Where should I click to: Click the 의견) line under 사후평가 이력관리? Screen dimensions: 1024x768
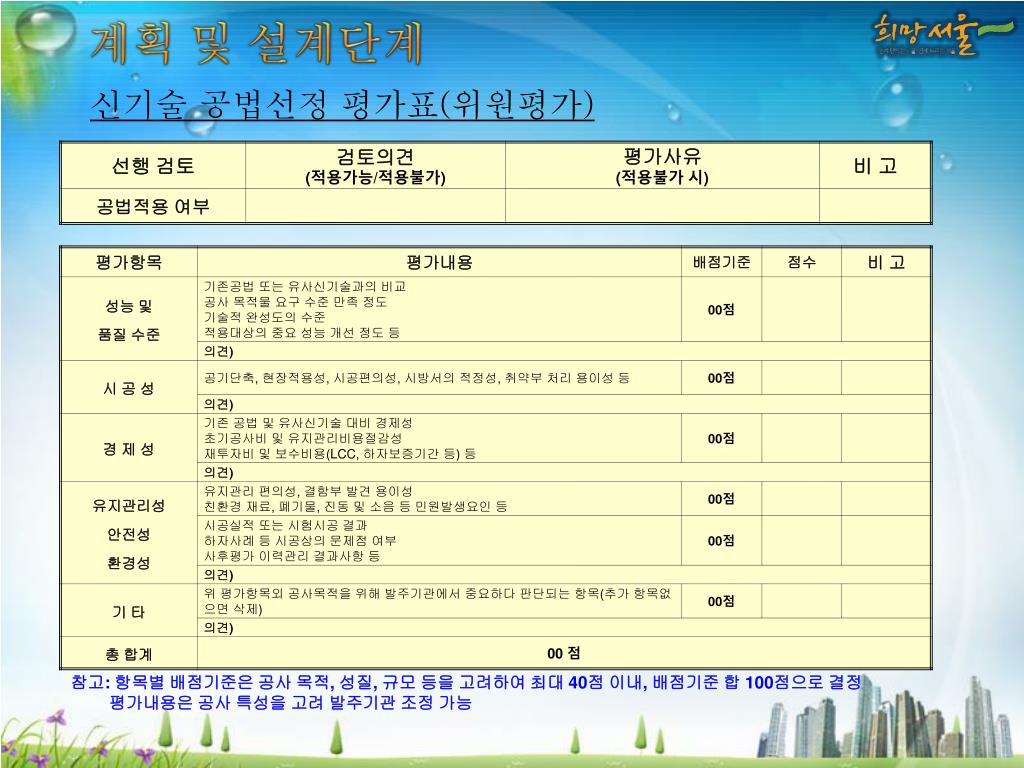point(564,575)
